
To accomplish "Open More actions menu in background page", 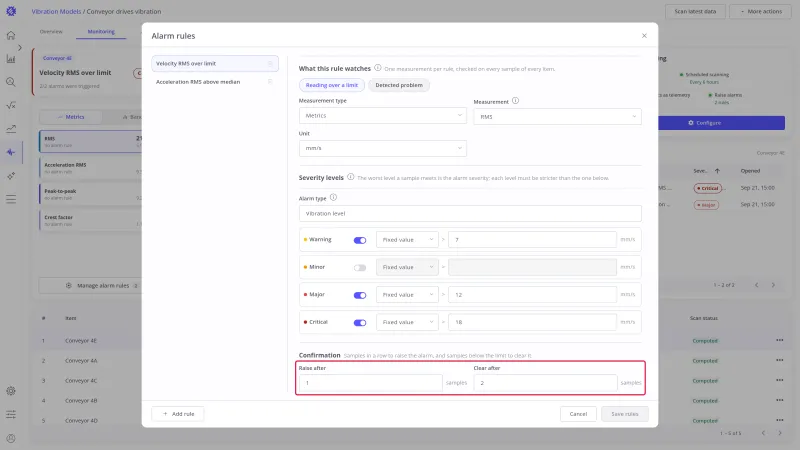I will (x=761, y=11).
